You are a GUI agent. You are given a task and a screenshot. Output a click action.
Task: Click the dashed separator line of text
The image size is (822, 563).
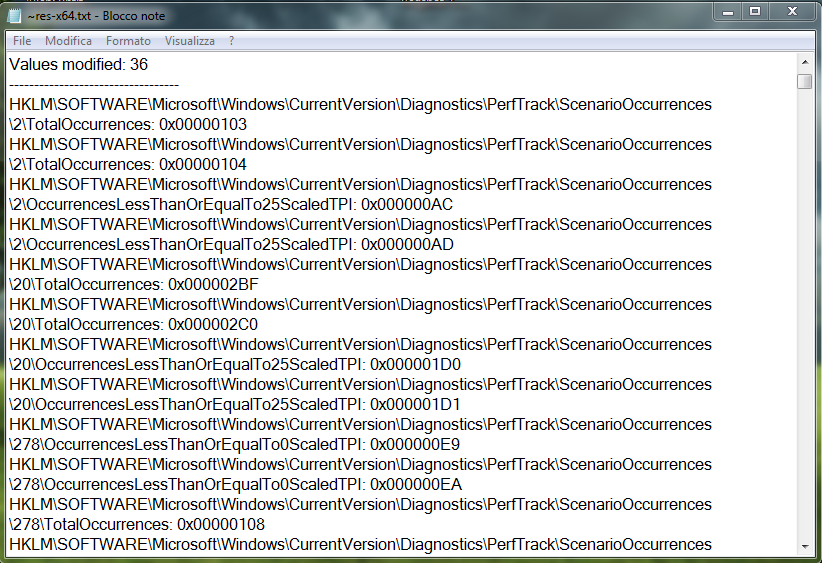point(94,85)
